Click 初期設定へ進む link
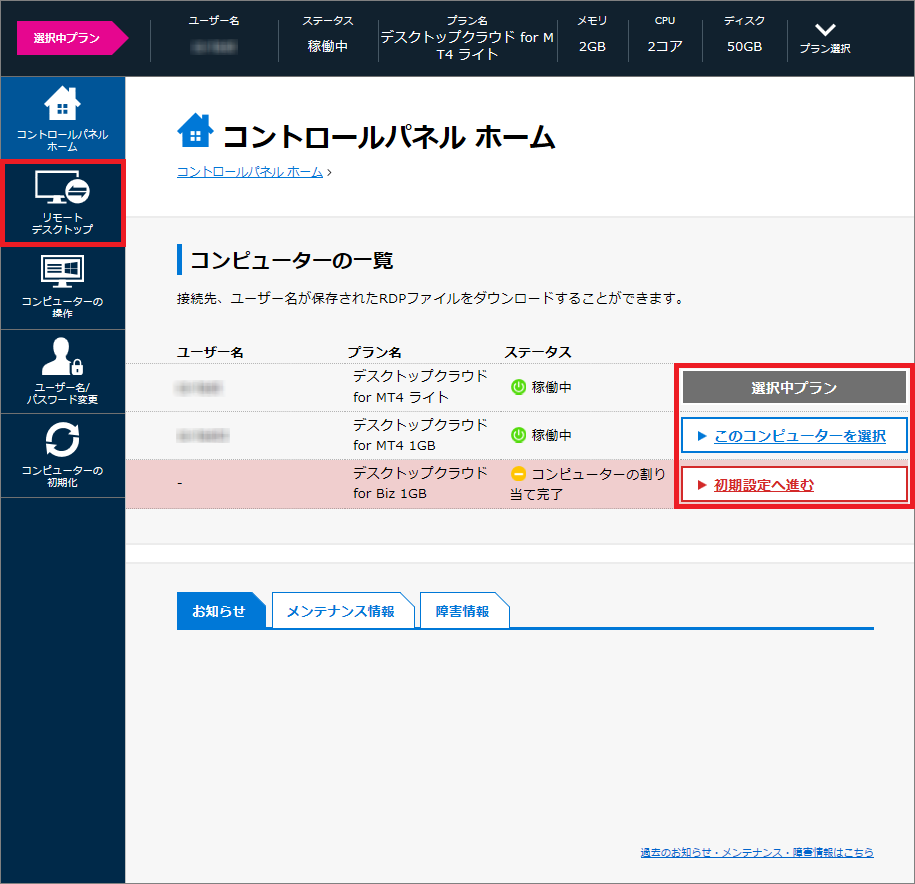The width and height of the screenshot is (915, 884). pyautogui.click(x=763, y=485)
